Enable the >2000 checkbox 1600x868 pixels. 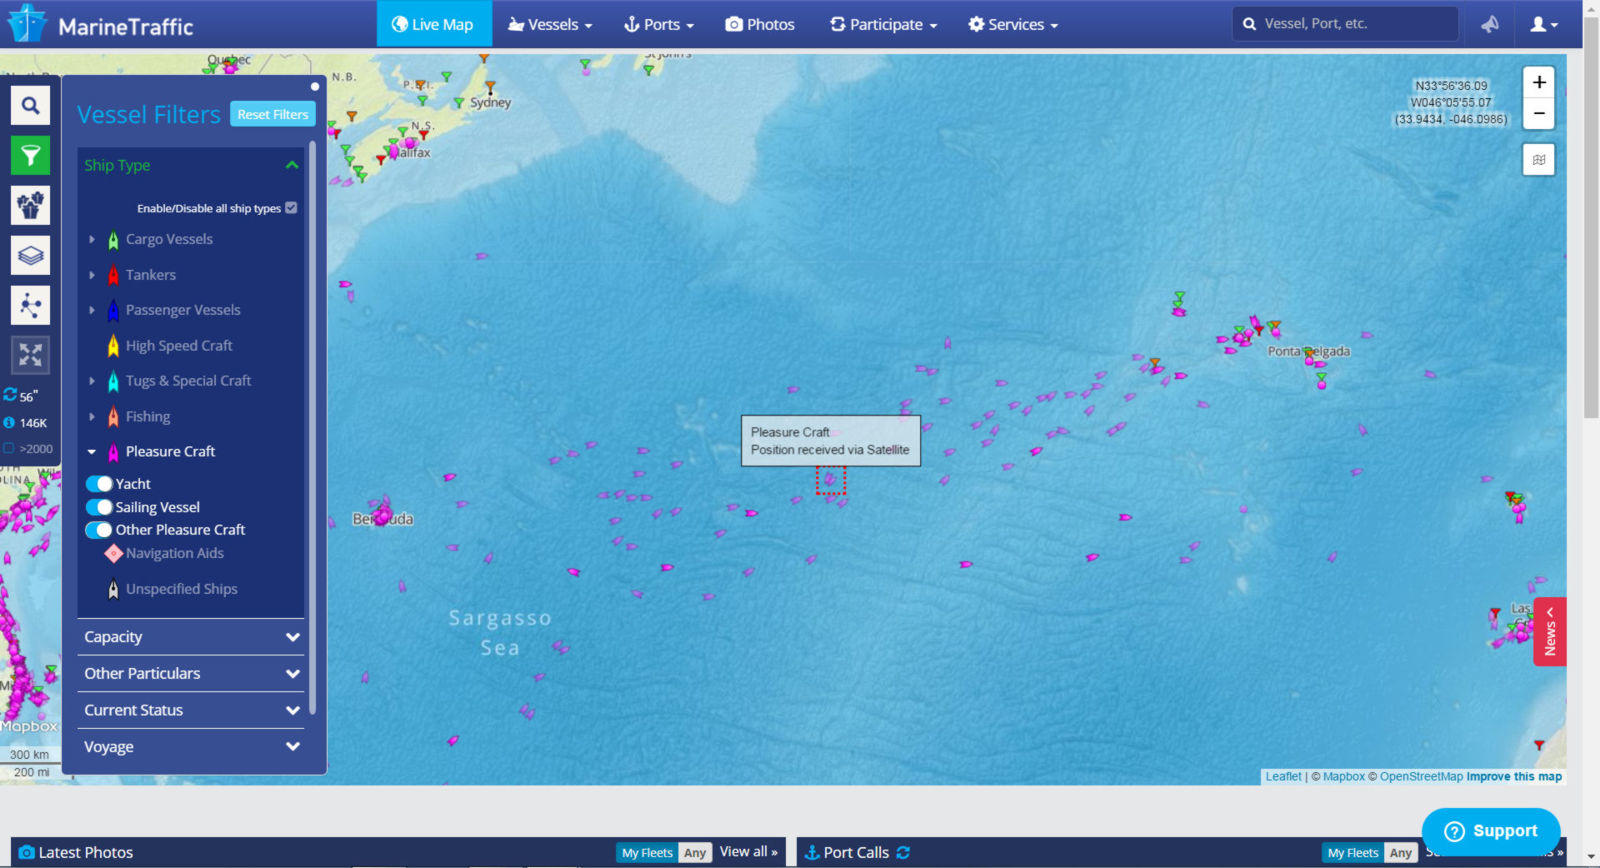(9, 449)
